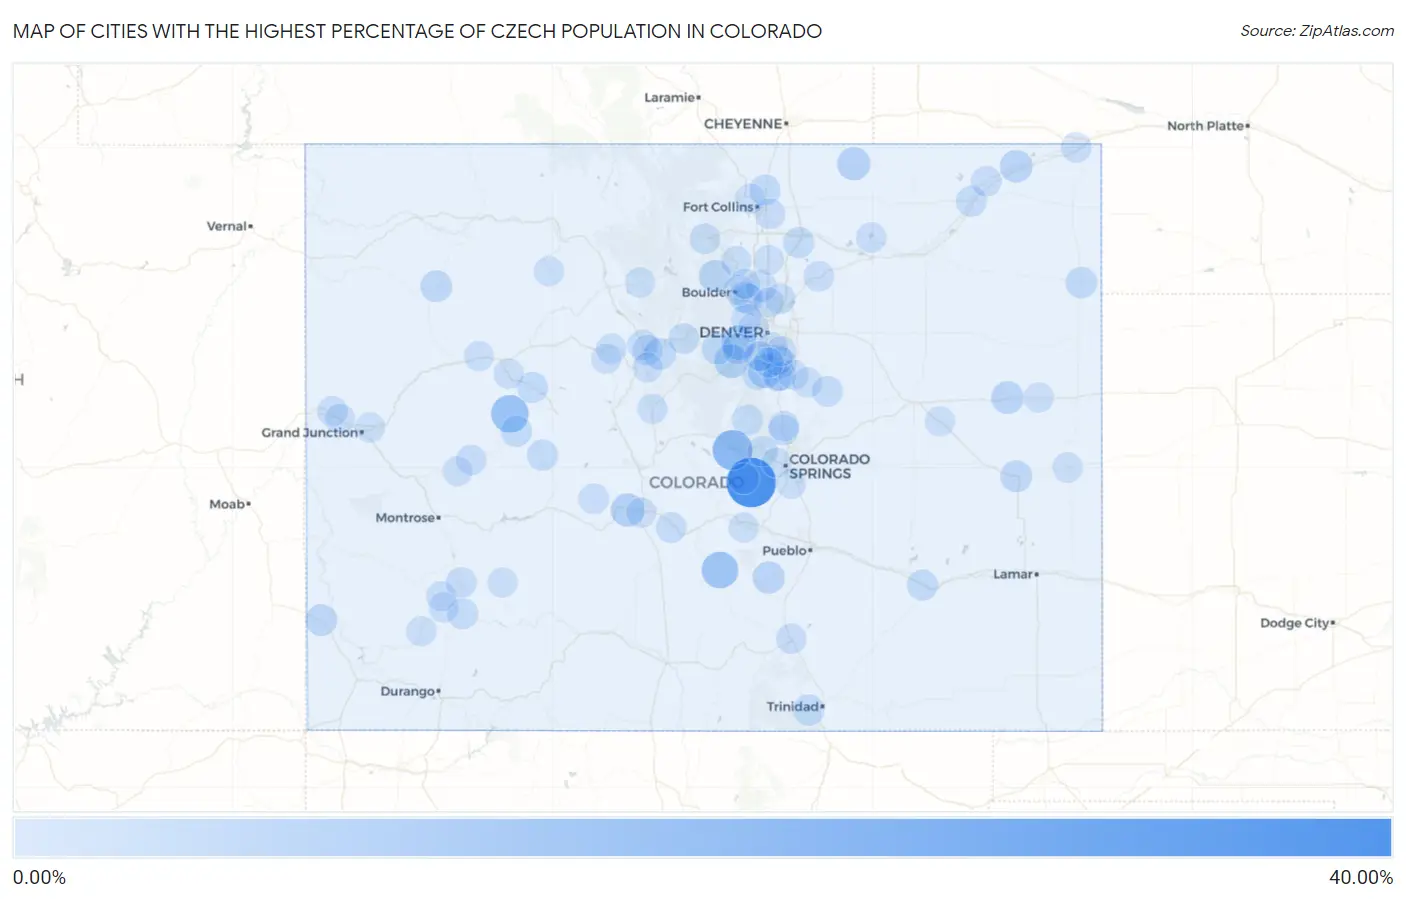1406x899 pixels.
Task: Click the Moab label
Action: click(227, 504)
